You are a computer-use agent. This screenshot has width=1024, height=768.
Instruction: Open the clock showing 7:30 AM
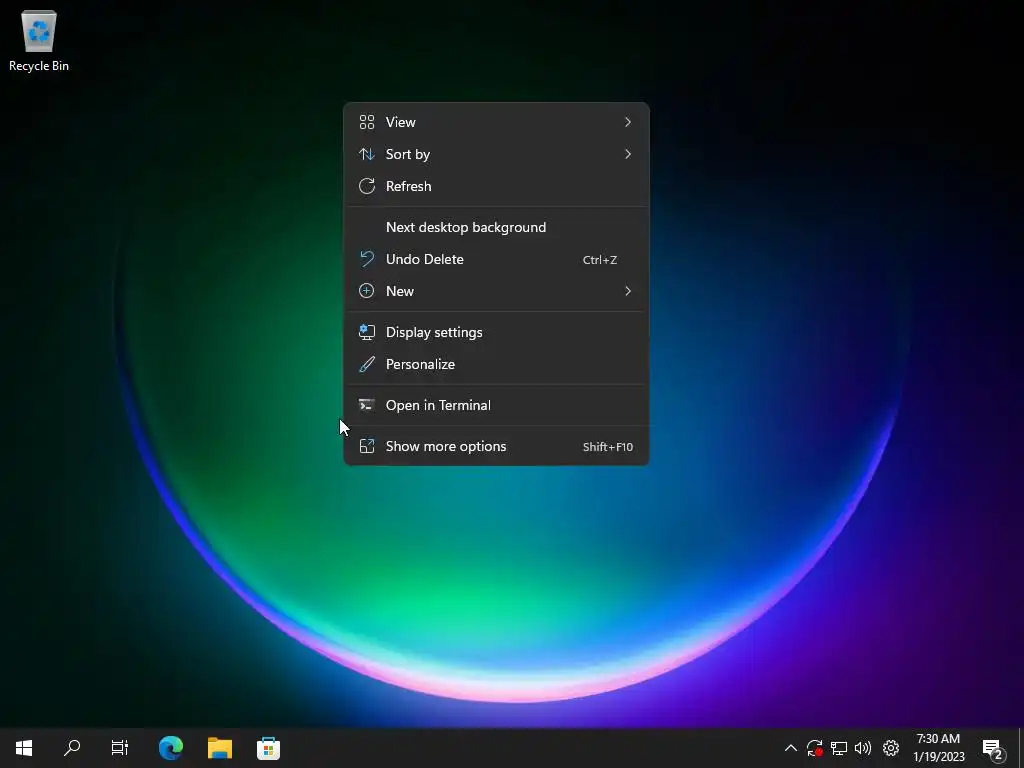tap(938, 748)
